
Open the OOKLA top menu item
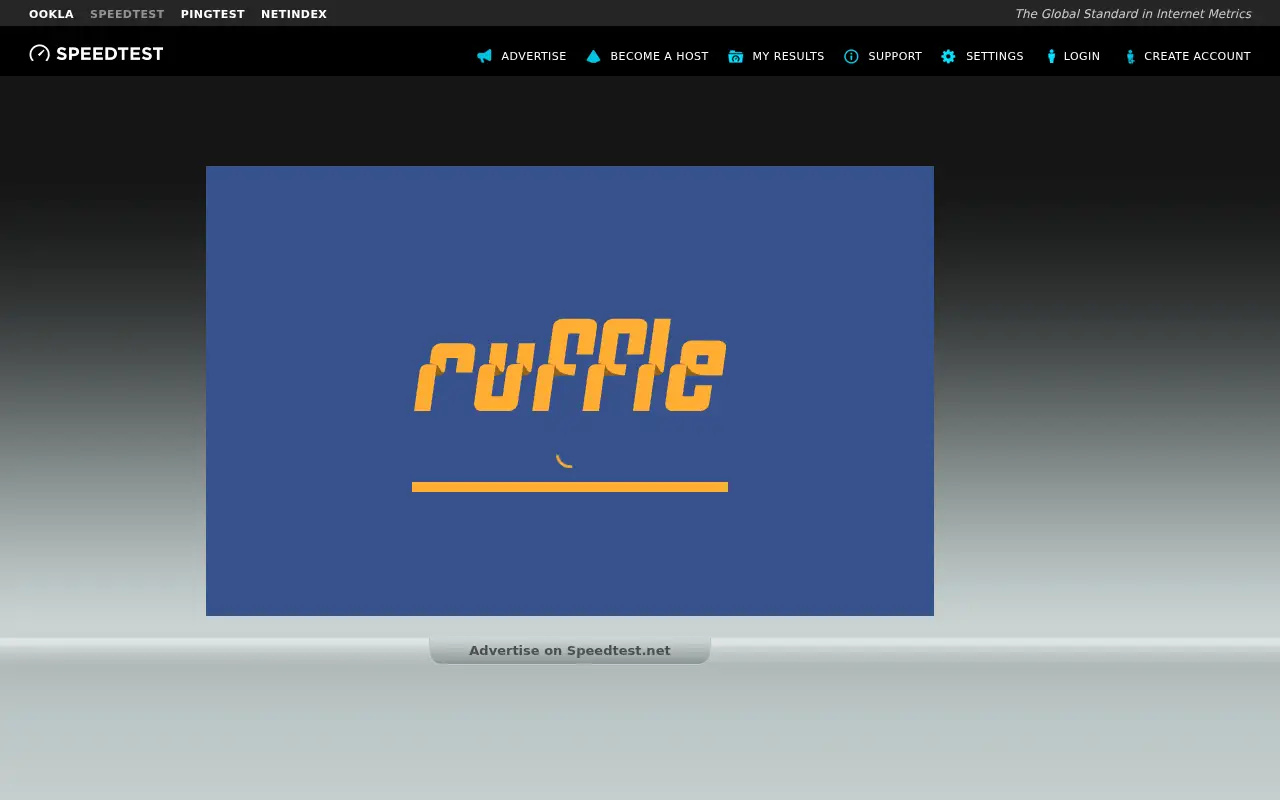pyautogui.click(x=51, y=14)
